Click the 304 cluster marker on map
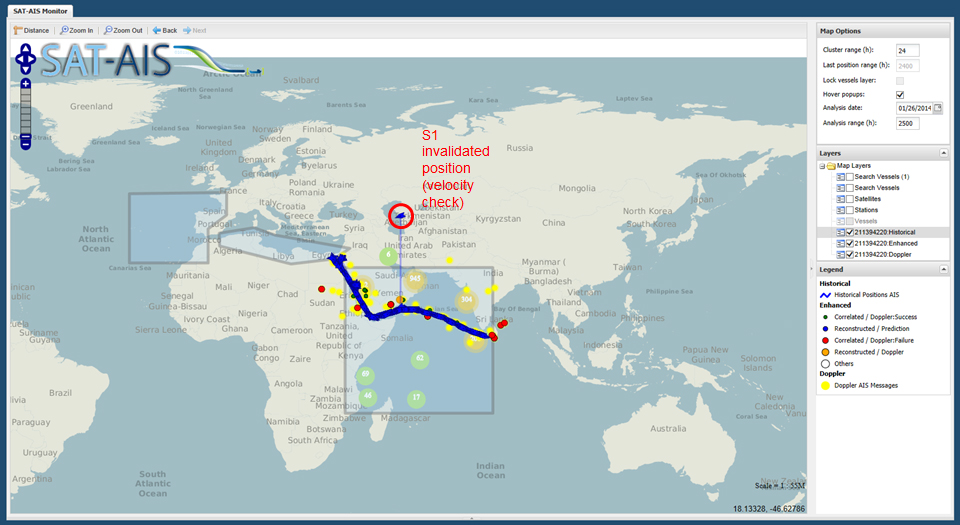 (467, 300)
